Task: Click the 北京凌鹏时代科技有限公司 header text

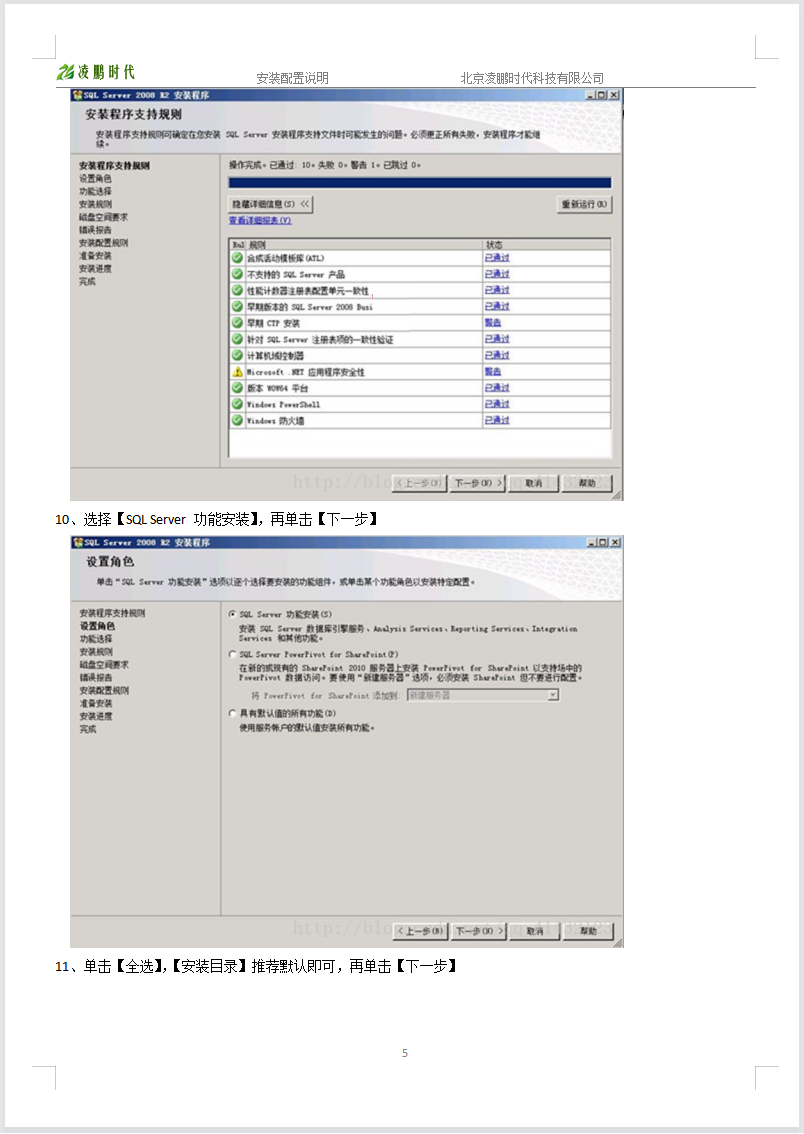Action: 532,78
